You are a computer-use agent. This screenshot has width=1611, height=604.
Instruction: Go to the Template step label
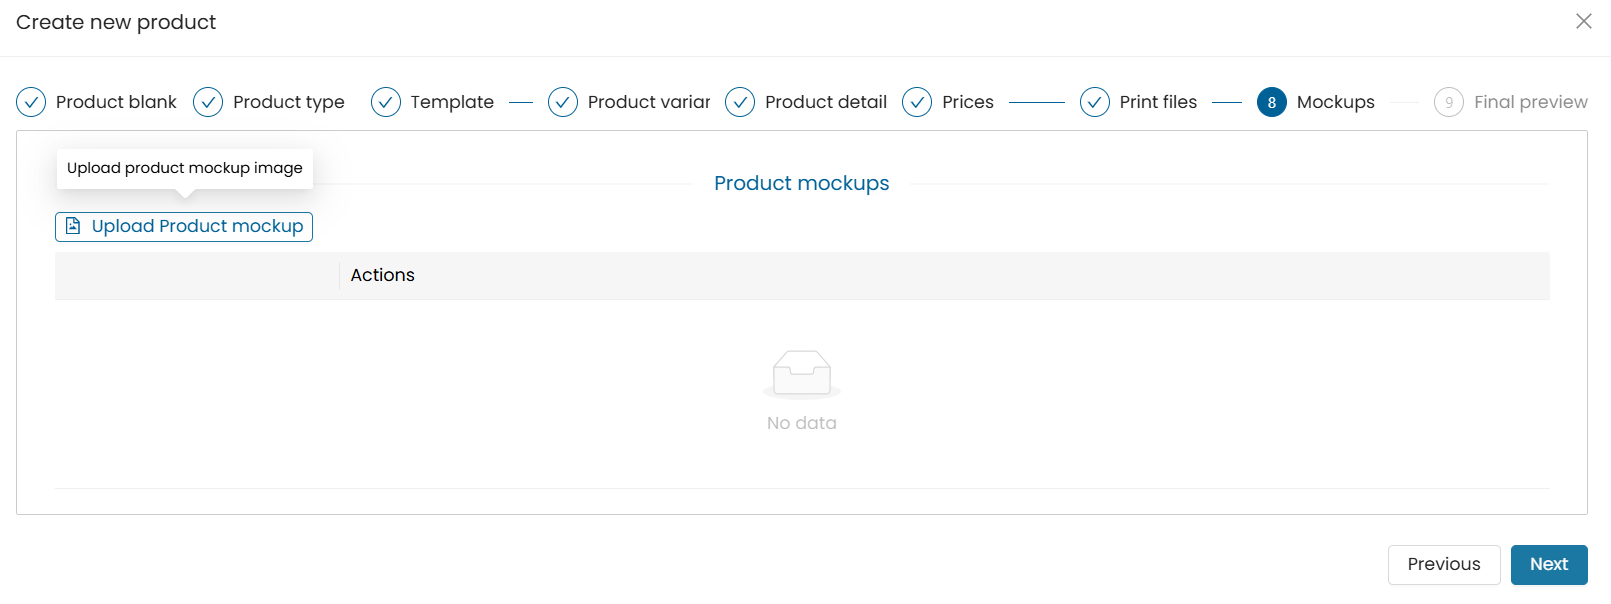(452, 102)
